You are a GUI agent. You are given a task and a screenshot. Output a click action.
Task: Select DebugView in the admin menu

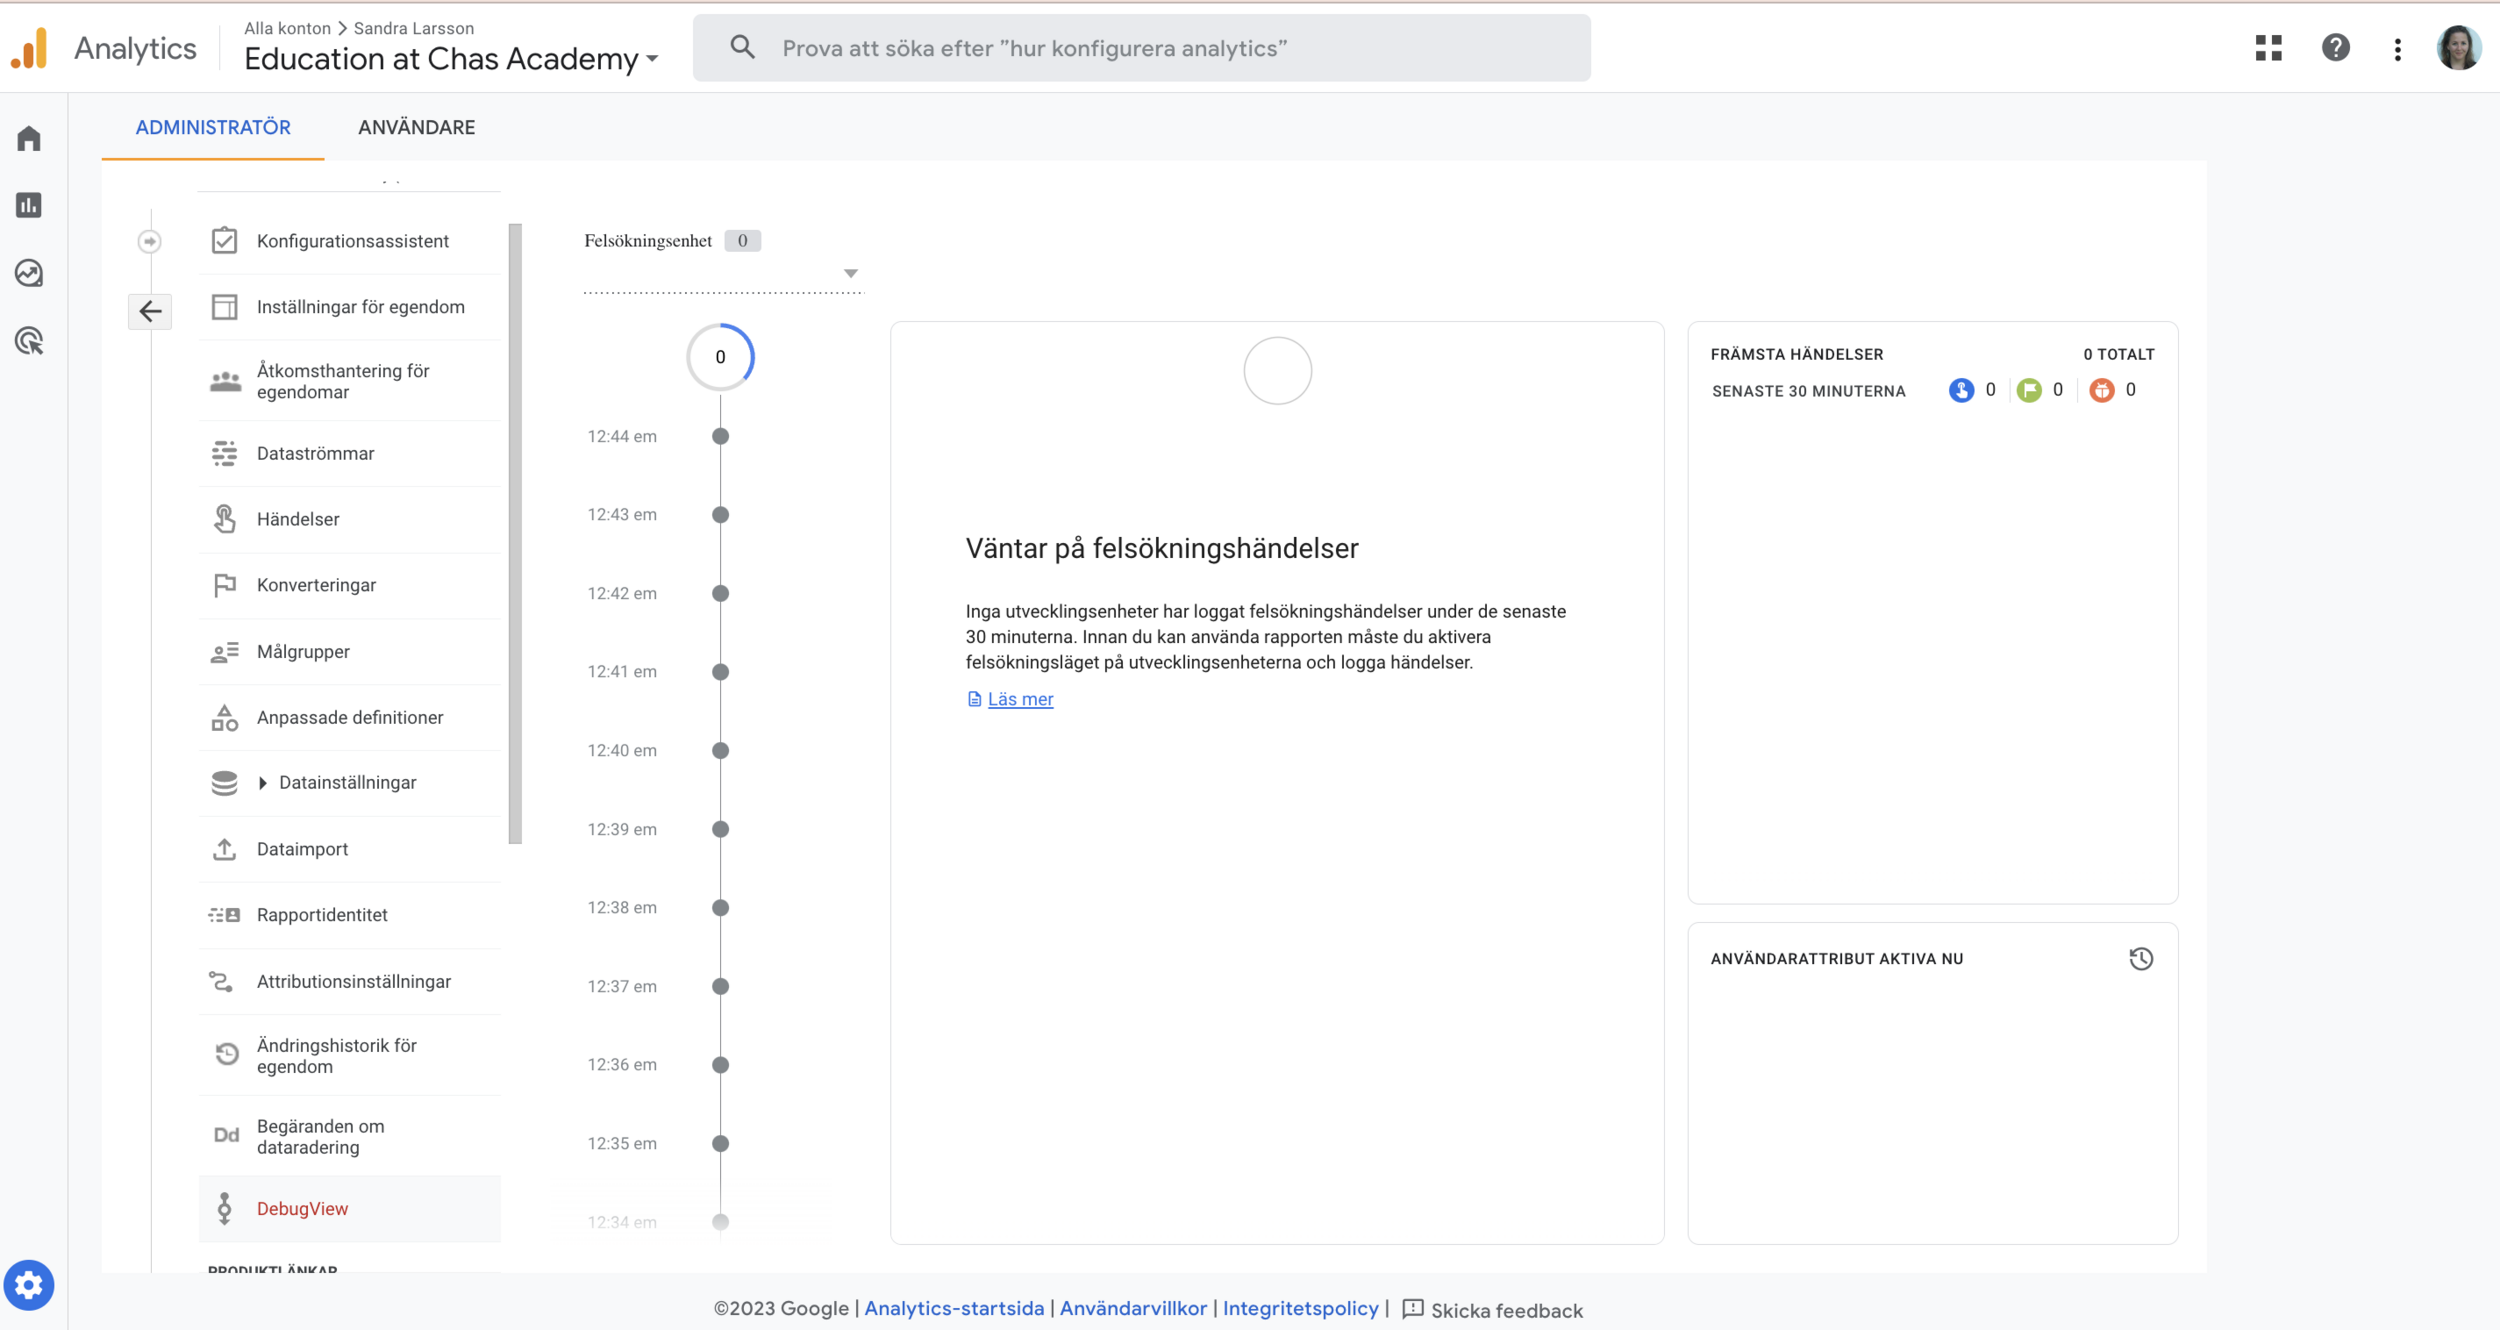click(x=302, y=1208)
